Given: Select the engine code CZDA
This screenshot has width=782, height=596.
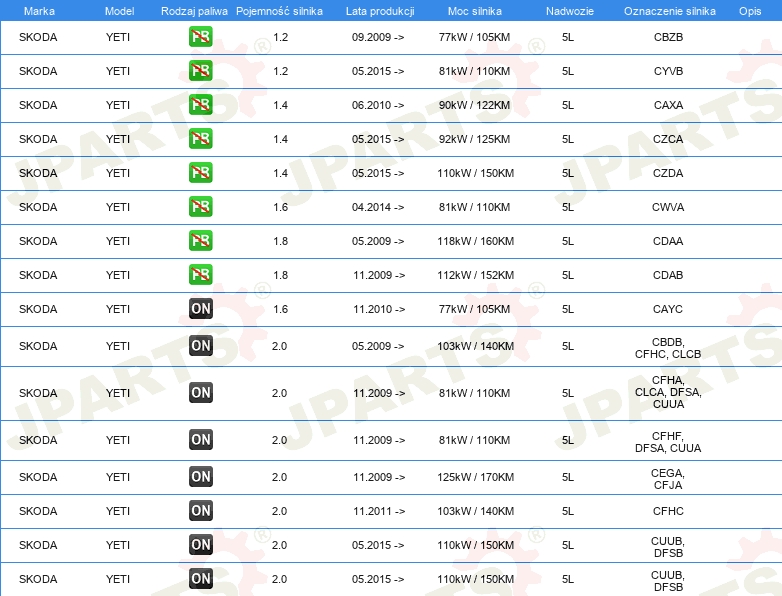Looking at the screenshot, I should coord(668,173).
